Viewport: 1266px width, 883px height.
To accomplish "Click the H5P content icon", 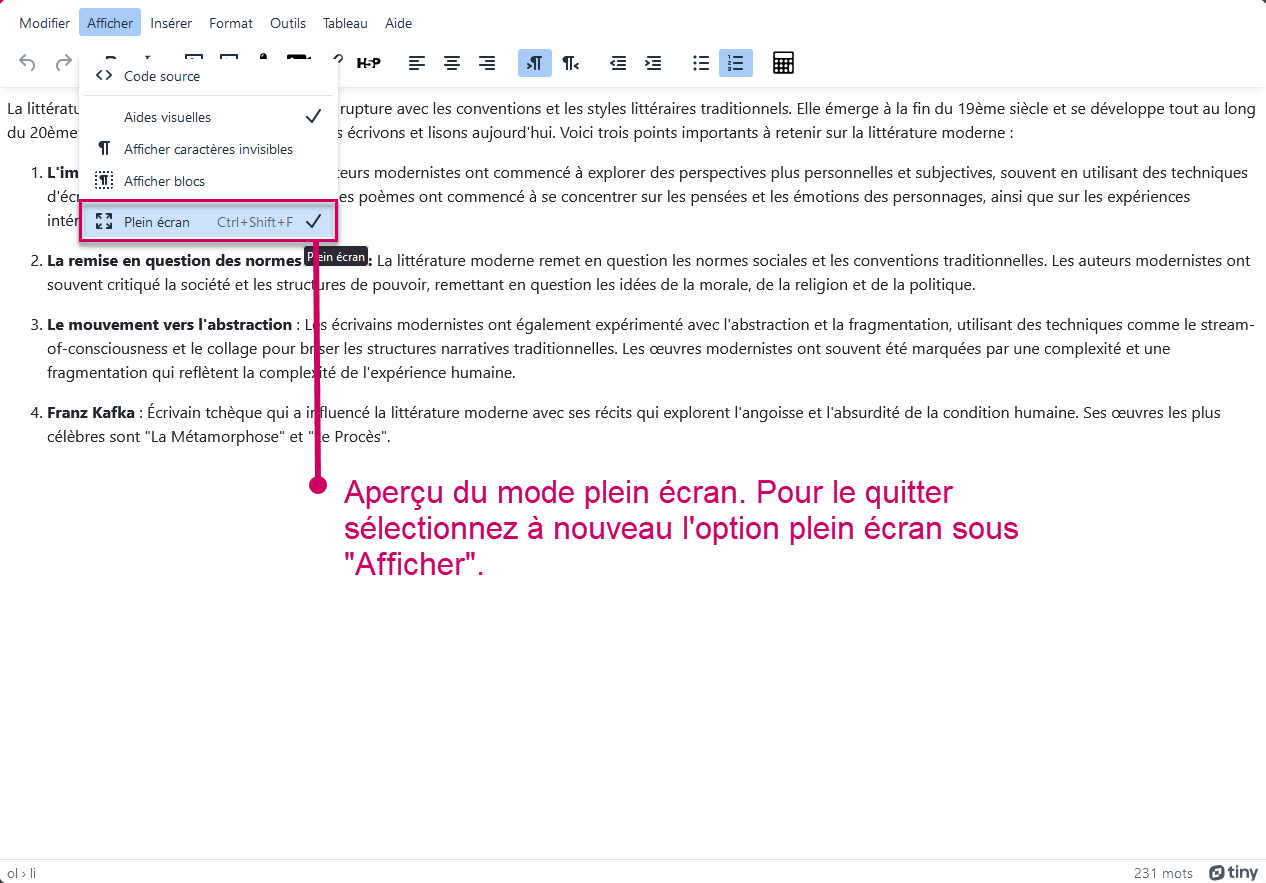I will pos(368,63).
